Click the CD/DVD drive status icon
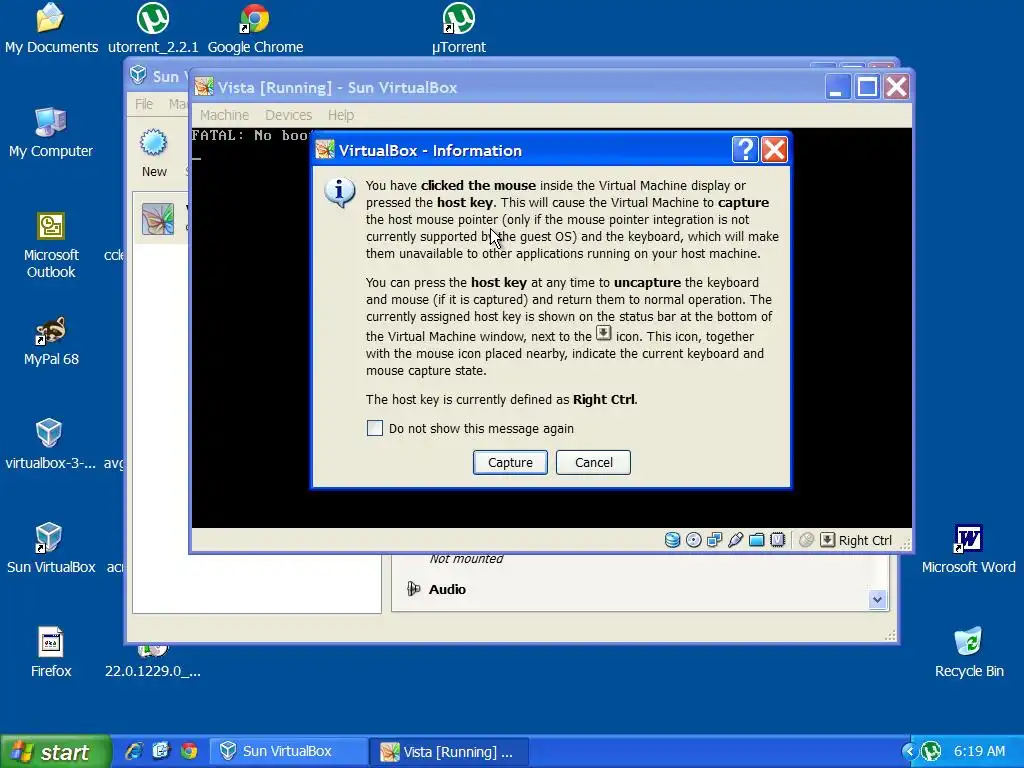The image size is (1024, 768). [x=694, y=540]
